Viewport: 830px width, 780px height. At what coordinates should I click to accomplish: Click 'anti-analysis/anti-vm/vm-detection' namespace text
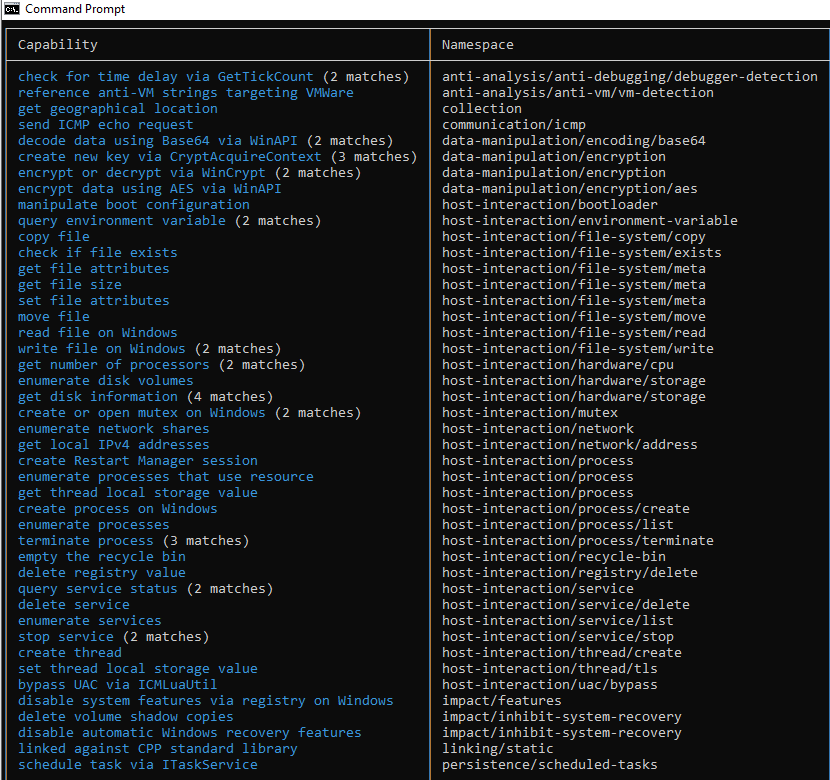tap(578, 93)
